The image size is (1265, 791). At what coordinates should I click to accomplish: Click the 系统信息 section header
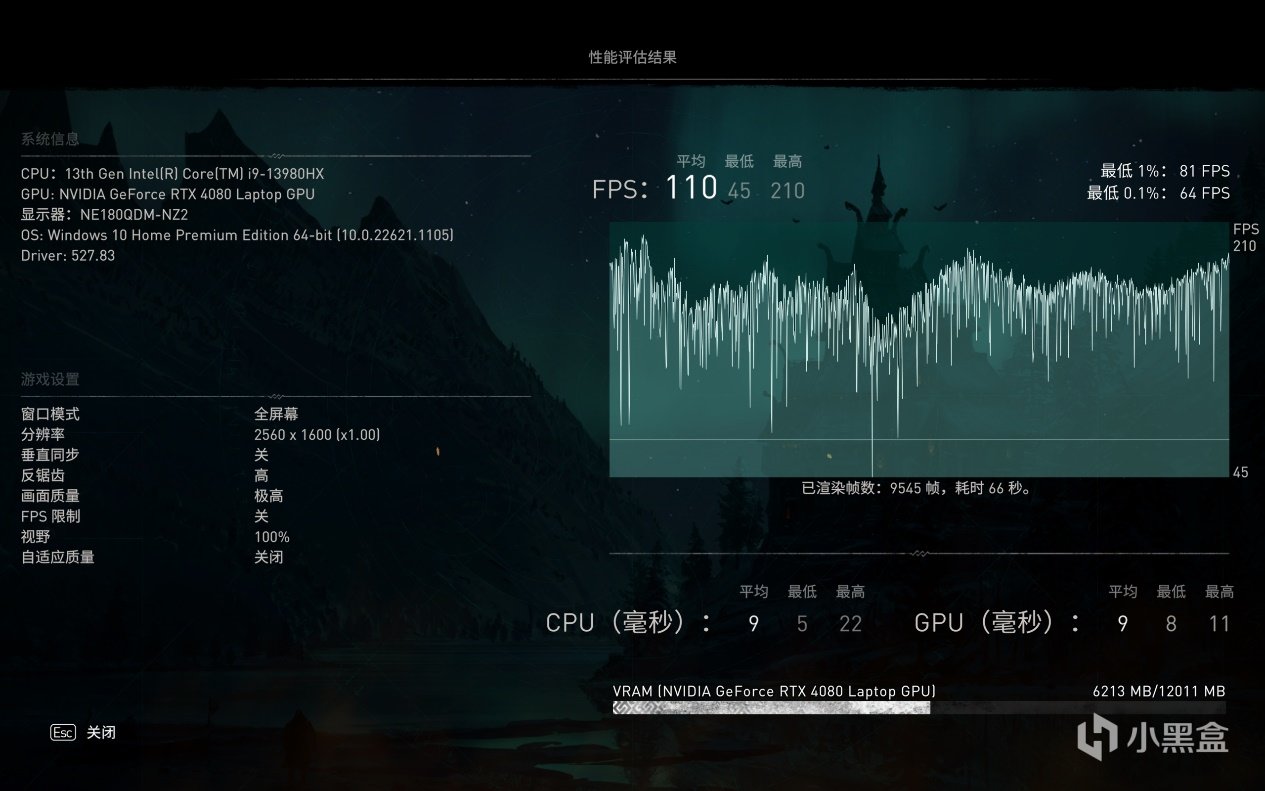[x=50, y=139]
